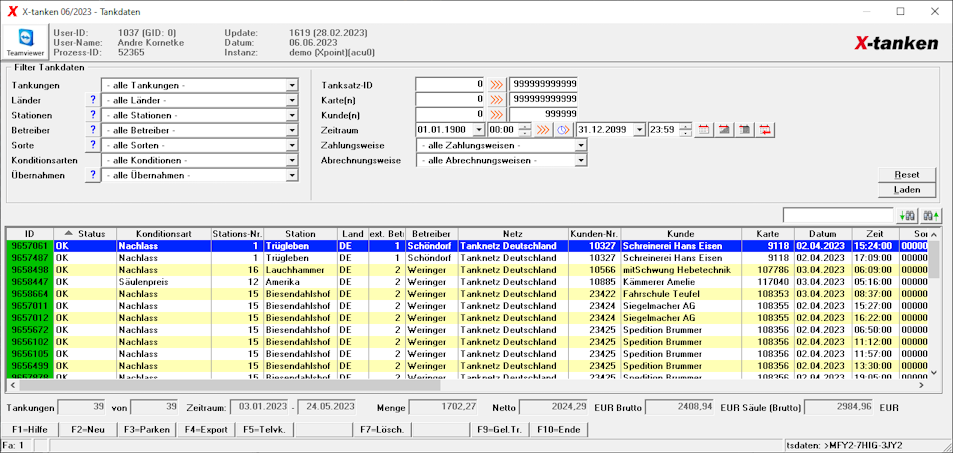Click the Laden button
The height and width of the screenshot is (453, 953).
pos(907,190)
